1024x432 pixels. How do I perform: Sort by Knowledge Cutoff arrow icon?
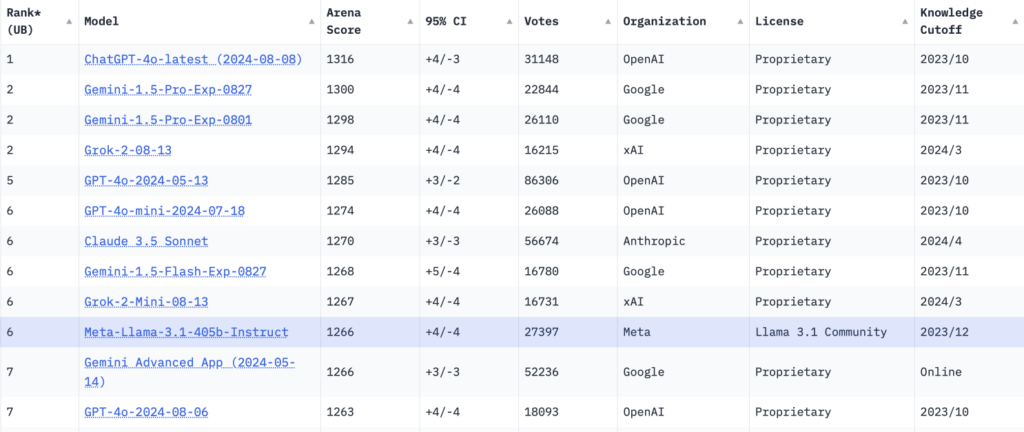pyautogui.click(x=1015, y=22)
